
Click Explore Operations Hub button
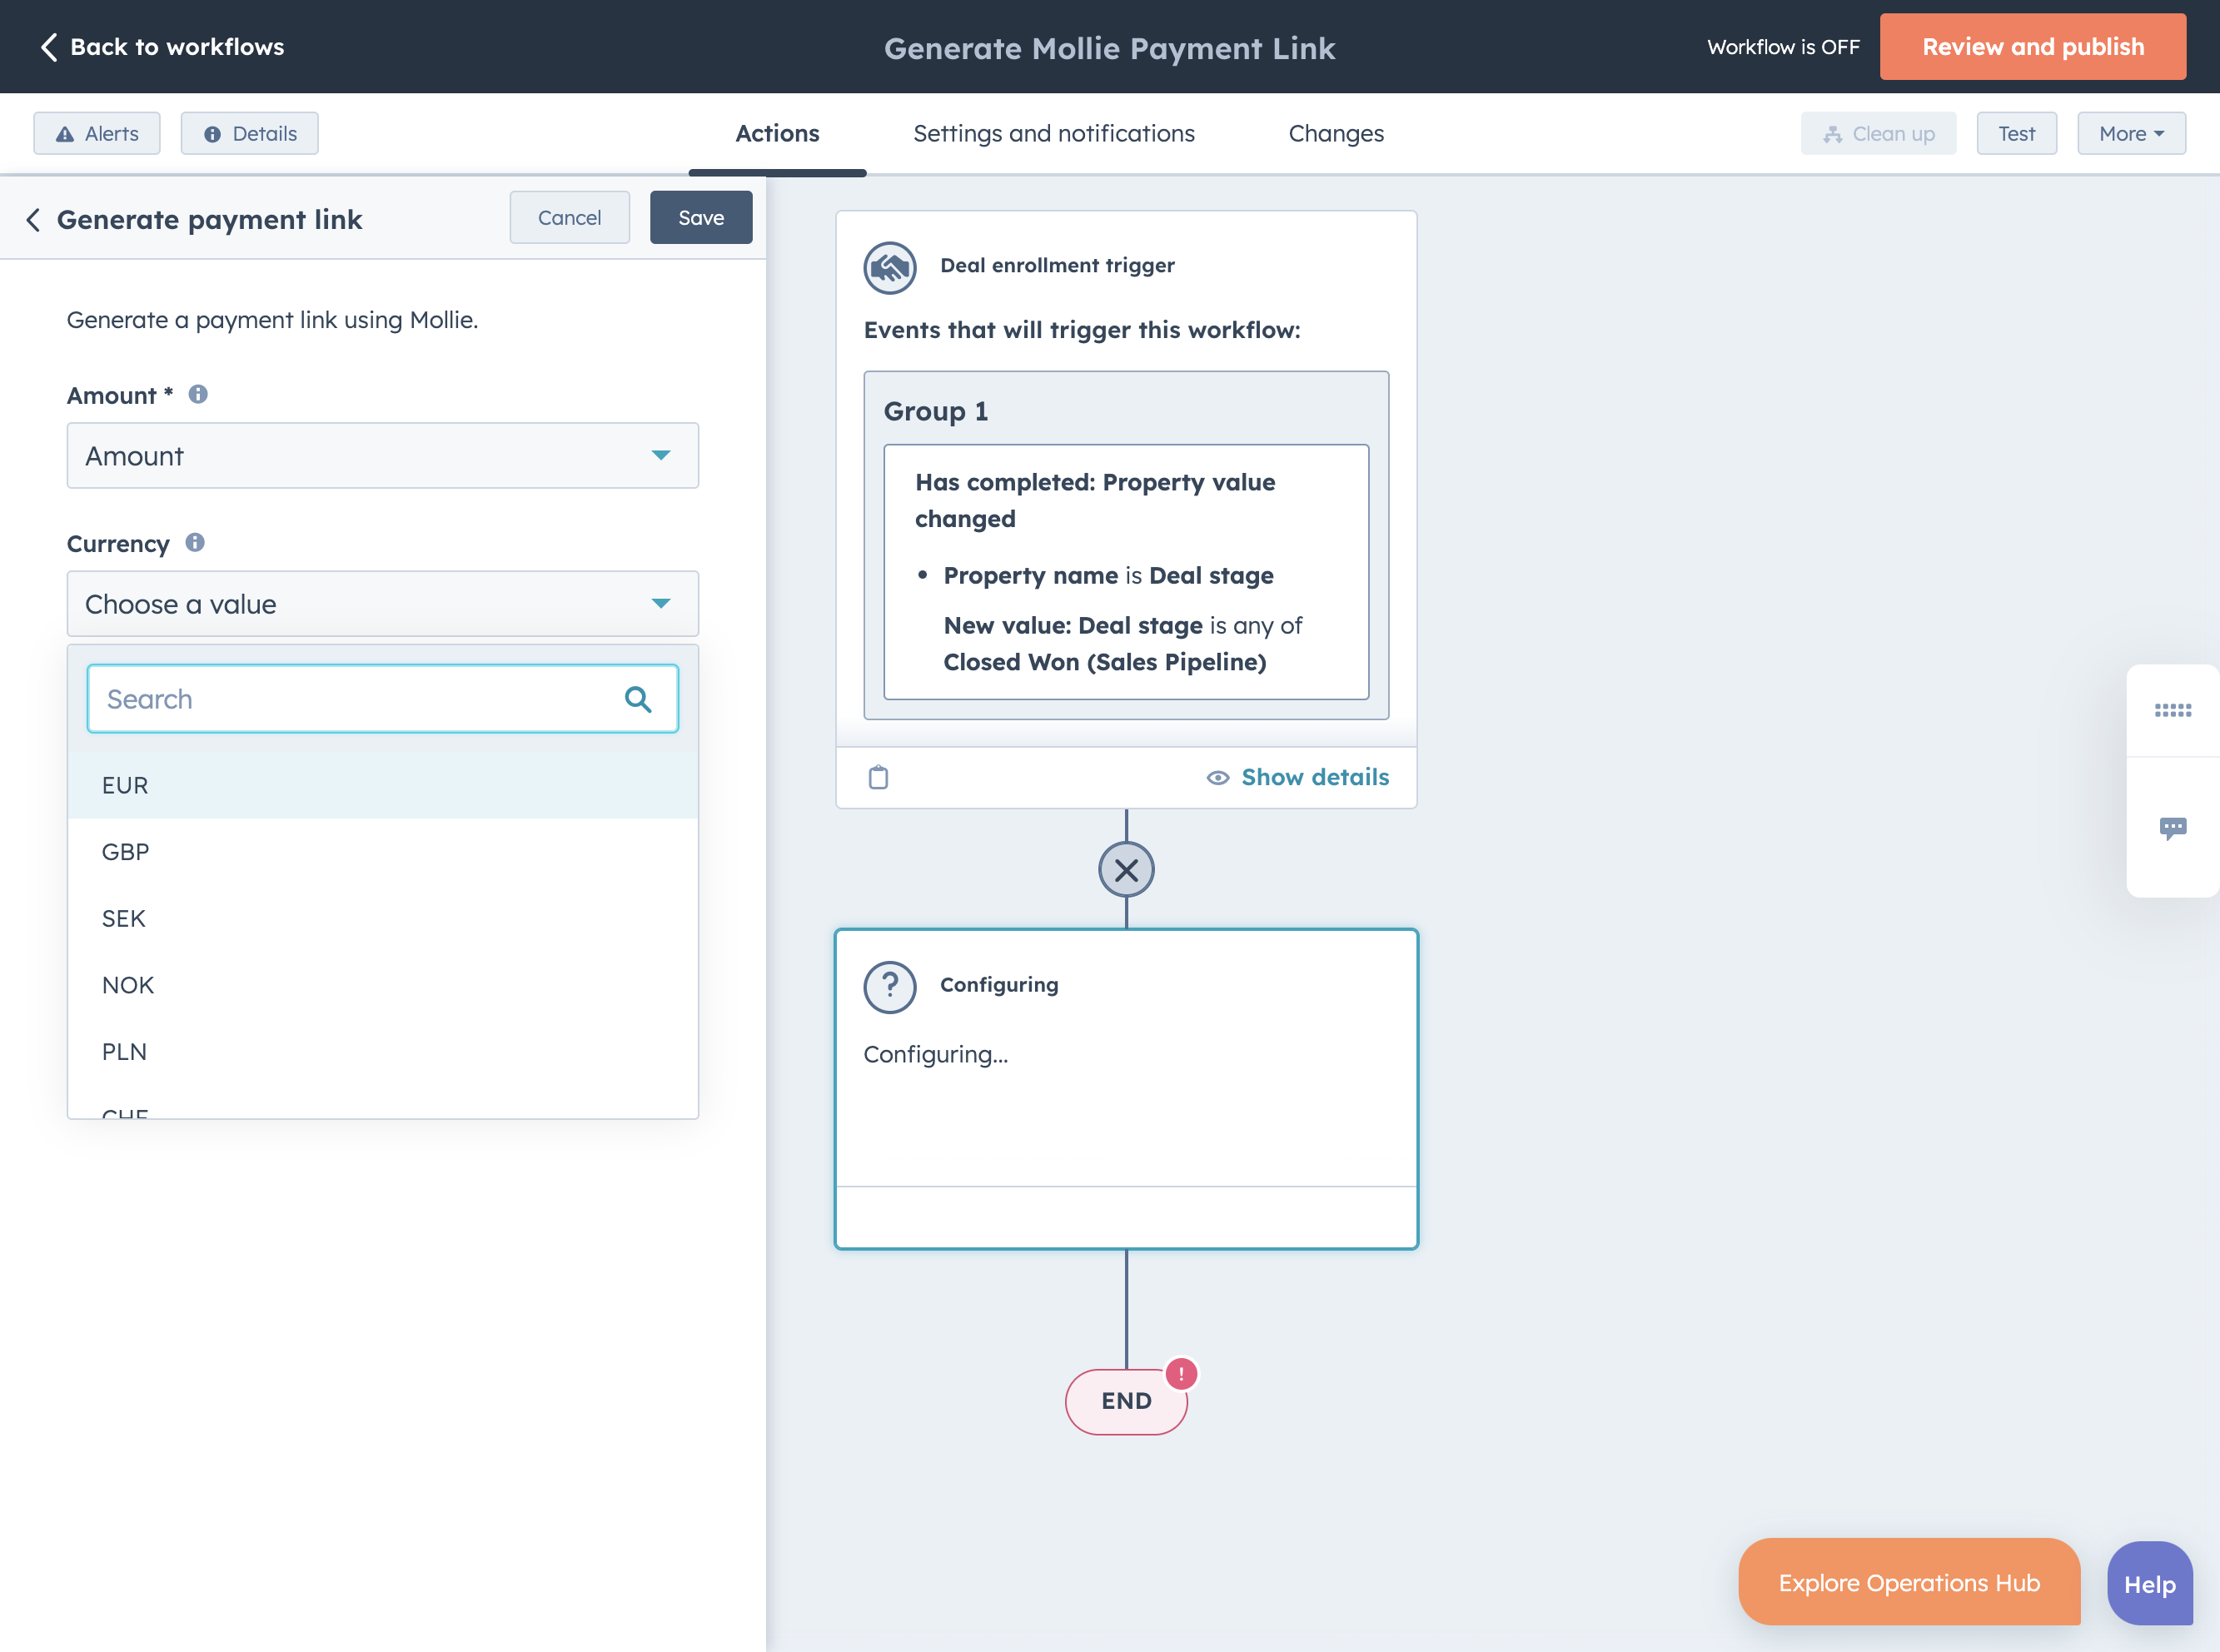coord(1908,1582)
